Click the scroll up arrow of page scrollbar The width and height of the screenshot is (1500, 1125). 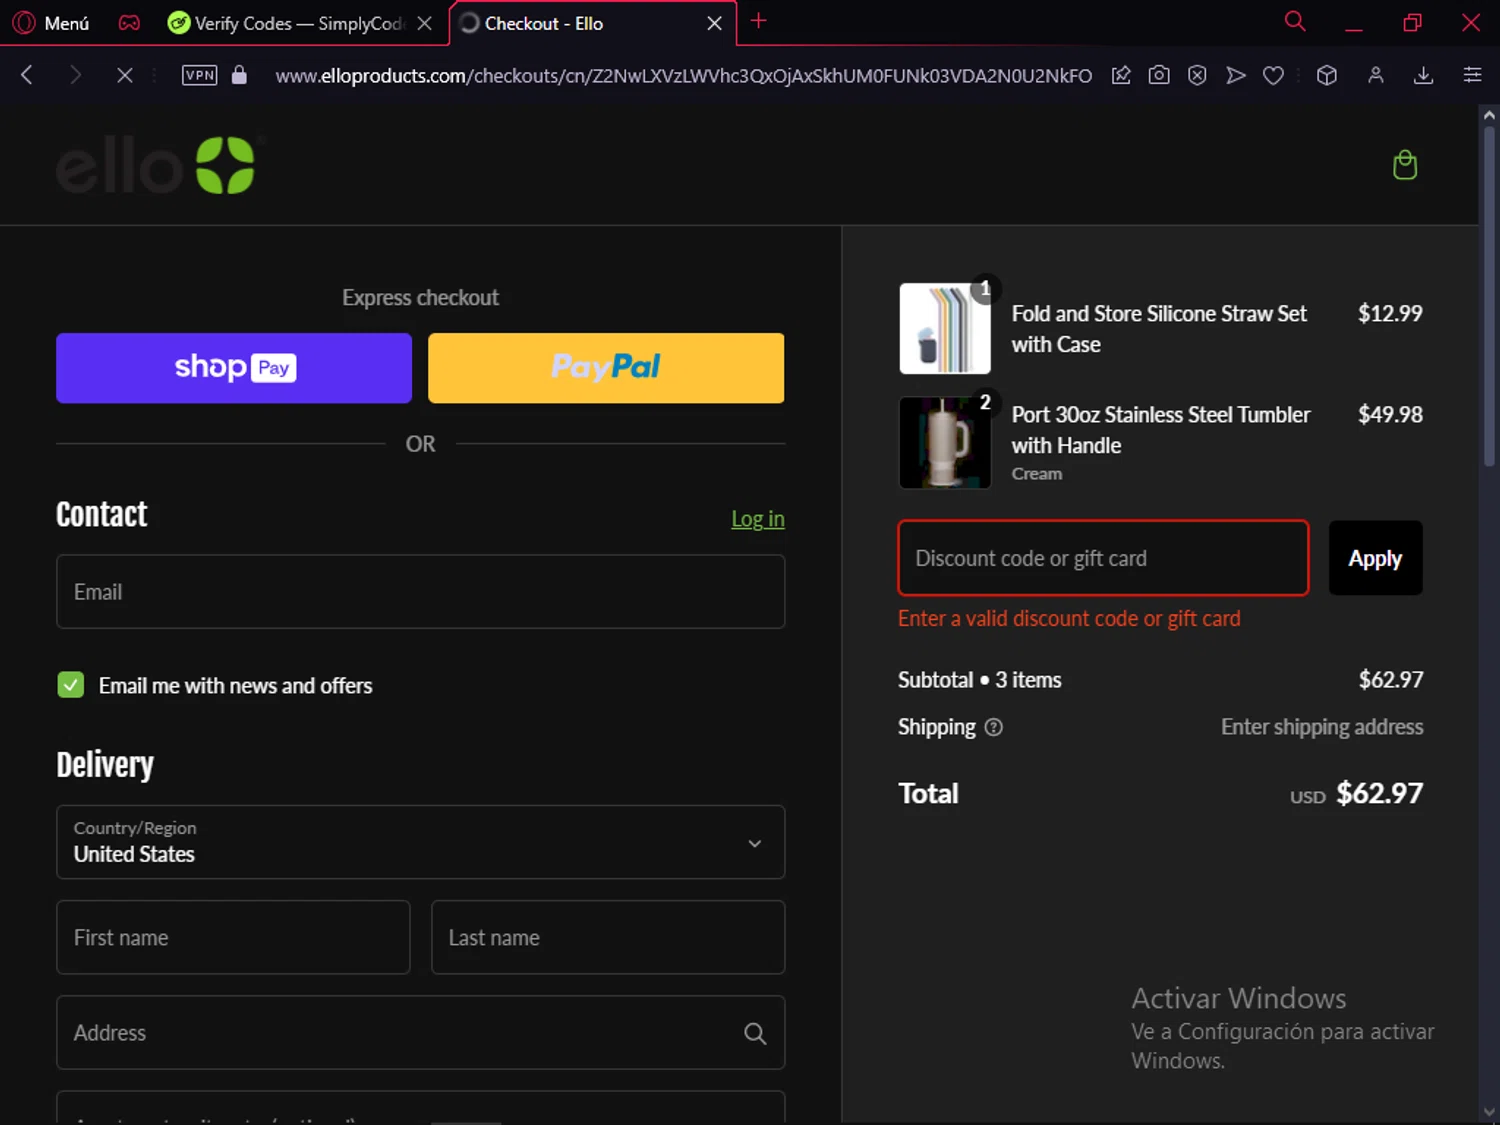tap(1489, 115)
